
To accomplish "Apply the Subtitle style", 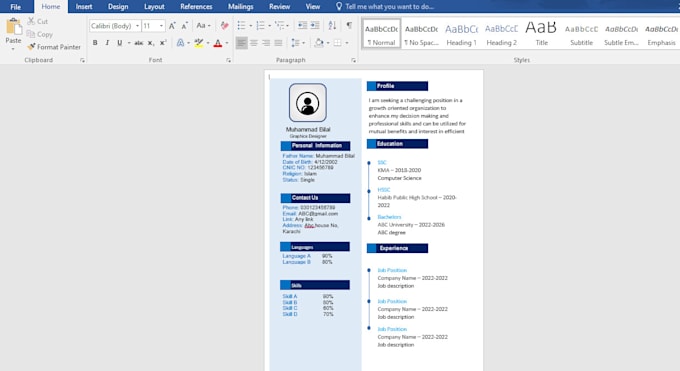I will click(581, 34).
